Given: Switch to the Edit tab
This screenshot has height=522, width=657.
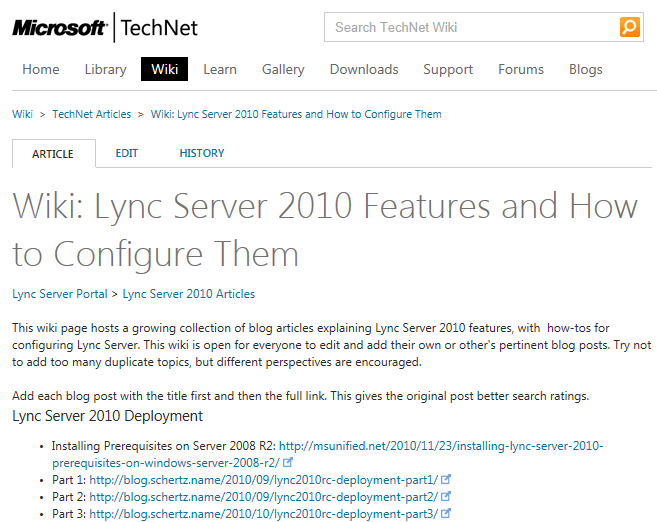Looking at the screenshot, I should coord(127,153).
